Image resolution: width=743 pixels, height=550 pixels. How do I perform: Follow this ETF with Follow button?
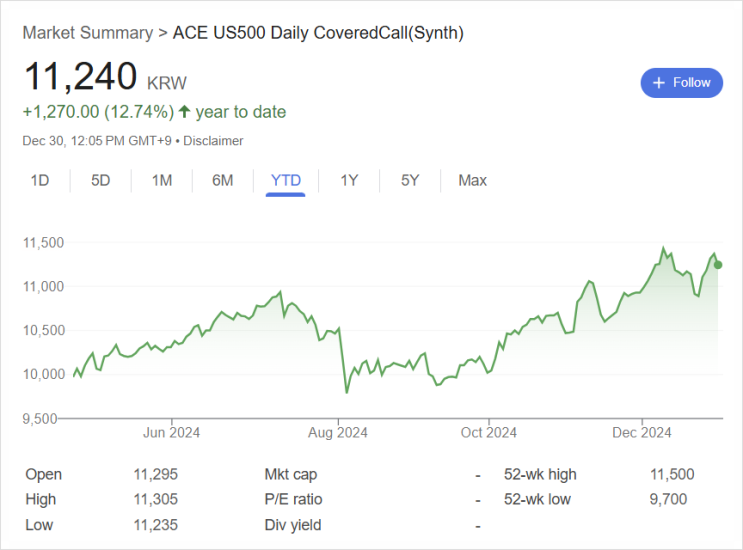point(681,83)
